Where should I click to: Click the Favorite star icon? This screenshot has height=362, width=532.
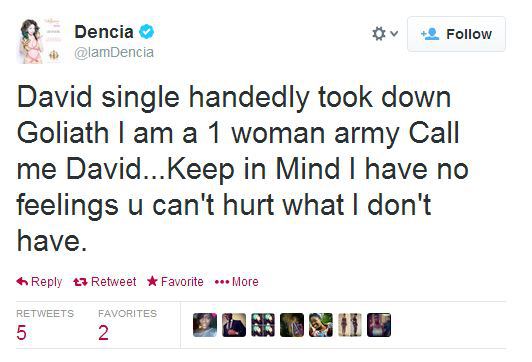pyautogui.click(x=152, y=281)
